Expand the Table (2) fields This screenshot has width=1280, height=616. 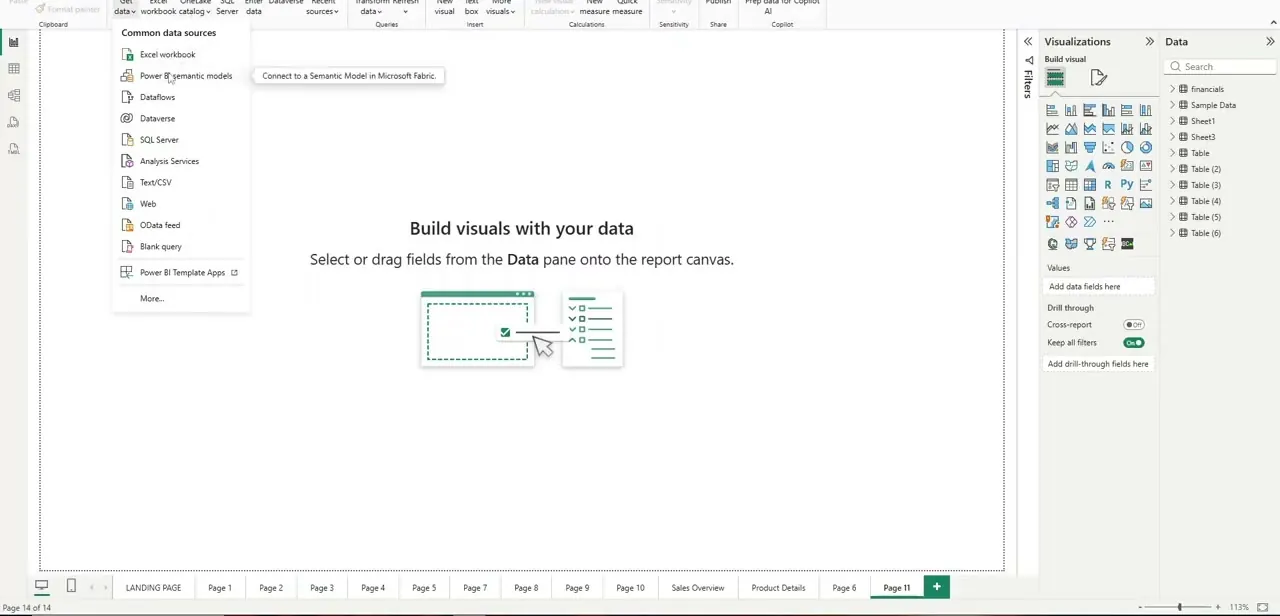pyautogui.click(x=1173, y=169)
